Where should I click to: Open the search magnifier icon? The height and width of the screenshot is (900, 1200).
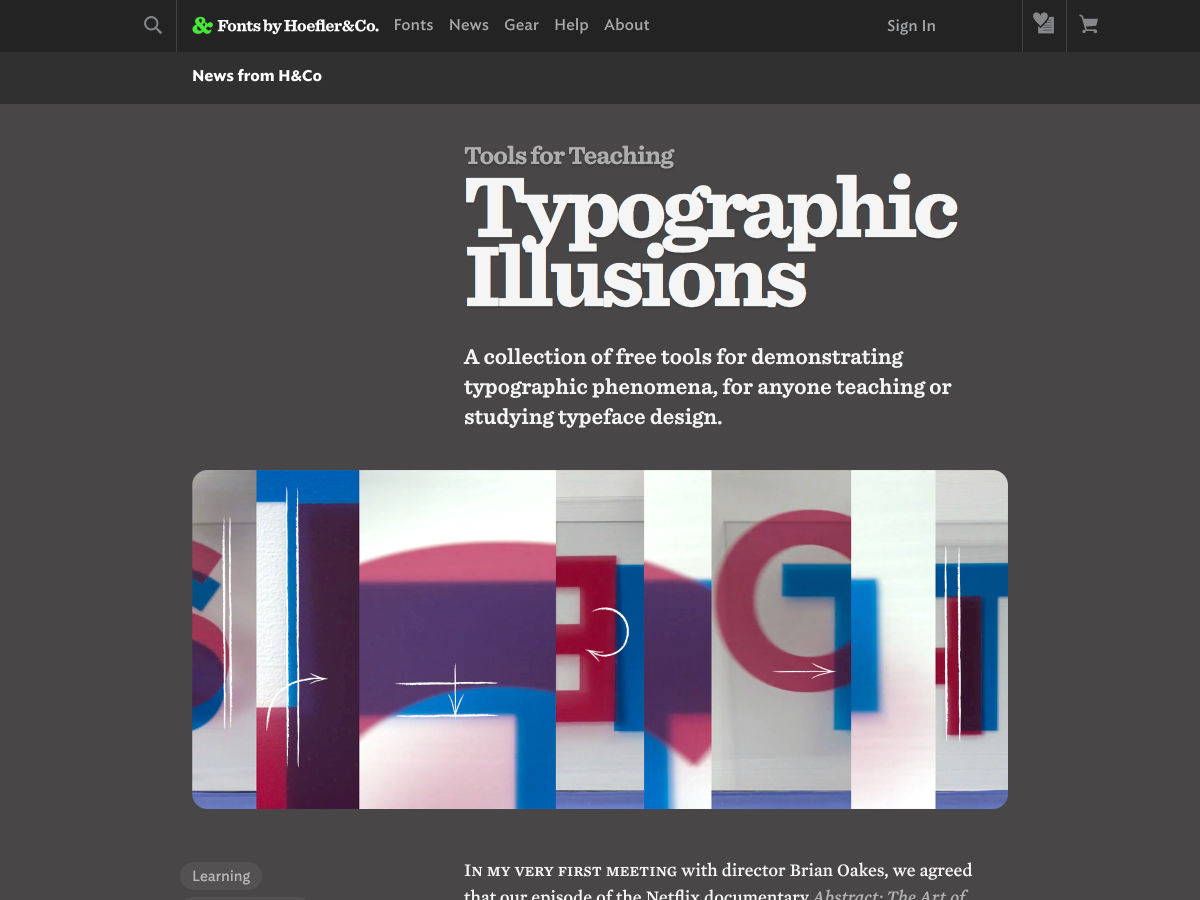point(152,25)
